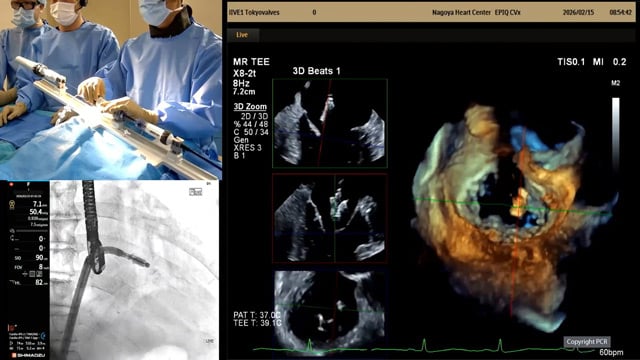
Task: Click the 2D / 3D settings header
Action: pyautogui.click(x=254, y=117)
